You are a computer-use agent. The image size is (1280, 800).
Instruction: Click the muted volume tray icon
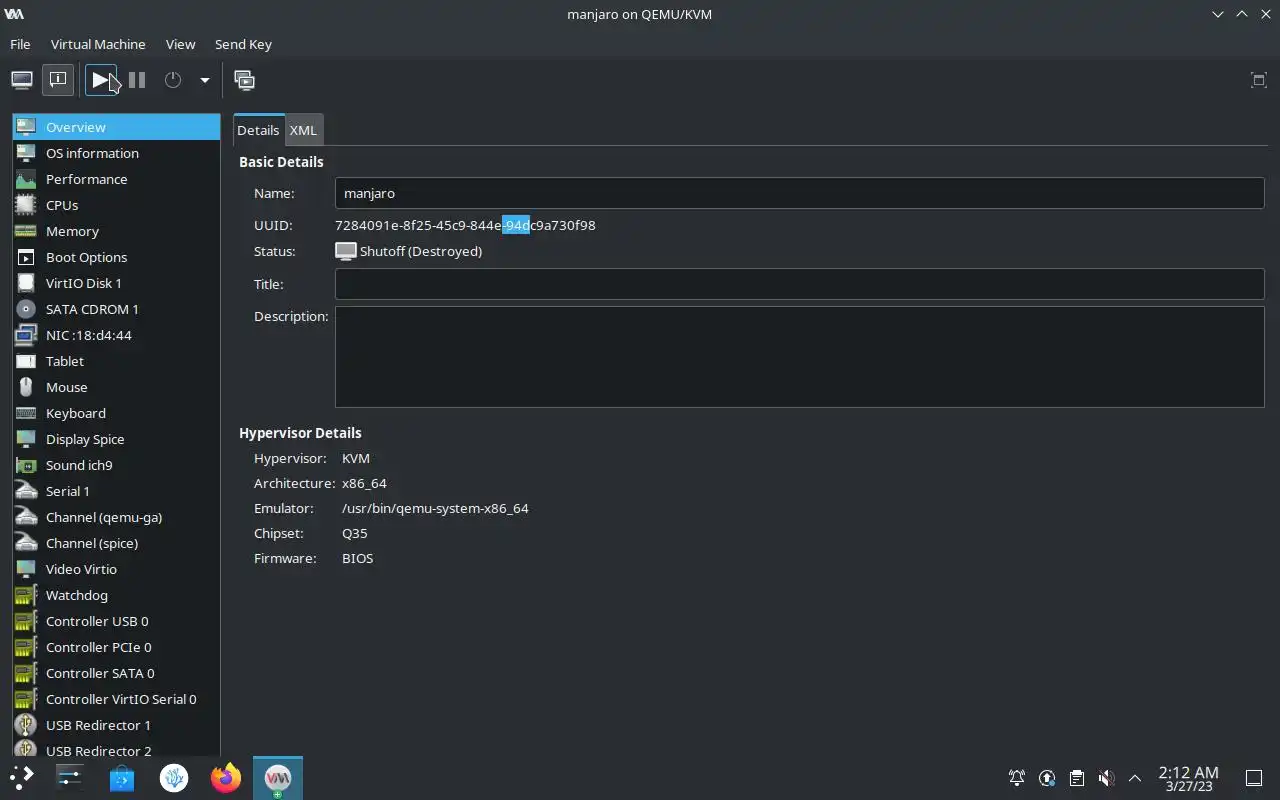tap(1106, 777)
